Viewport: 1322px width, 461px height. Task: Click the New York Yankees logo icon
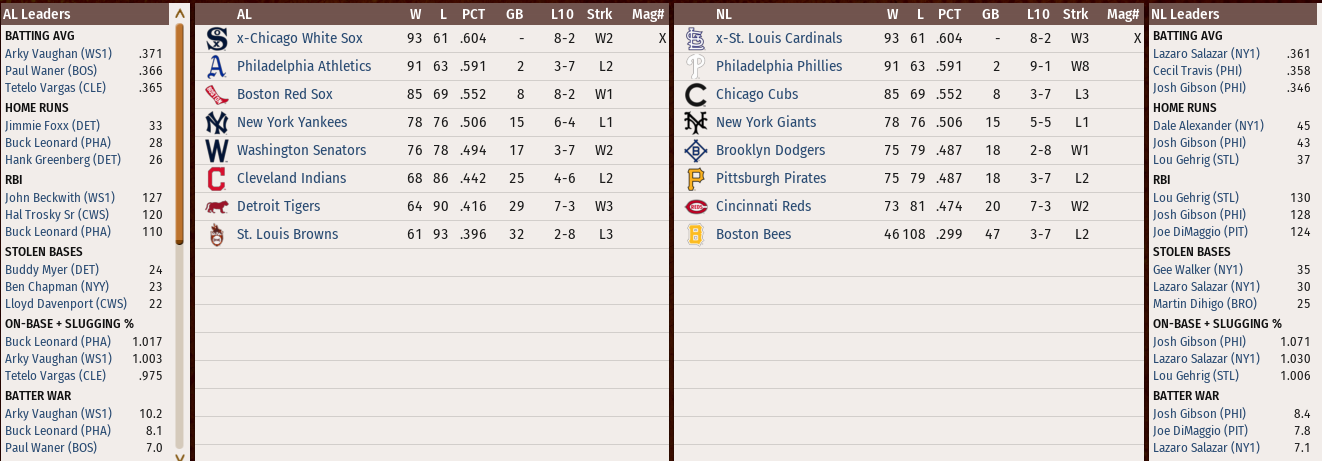click(x=216, y=123)
